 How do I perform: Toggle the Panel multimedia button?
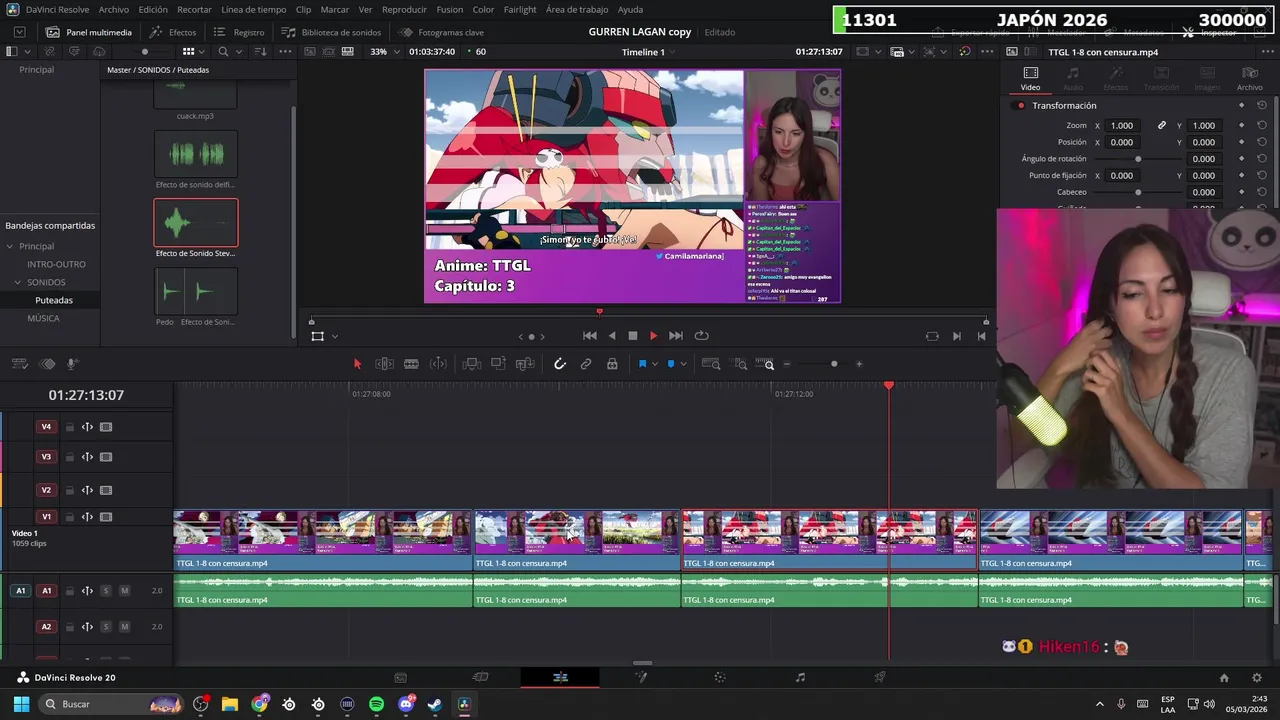tap(89, 32)
